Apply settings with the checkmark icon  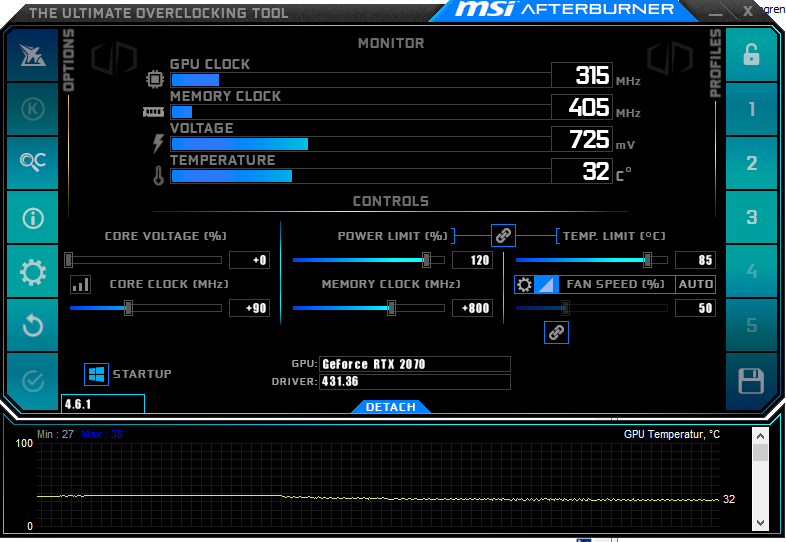coord(33,381)
